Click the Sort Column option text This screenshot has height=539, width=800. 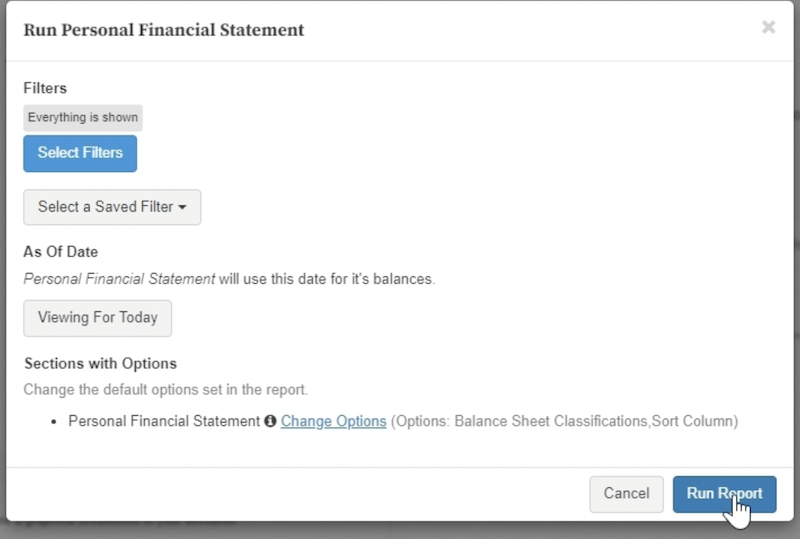692,421
